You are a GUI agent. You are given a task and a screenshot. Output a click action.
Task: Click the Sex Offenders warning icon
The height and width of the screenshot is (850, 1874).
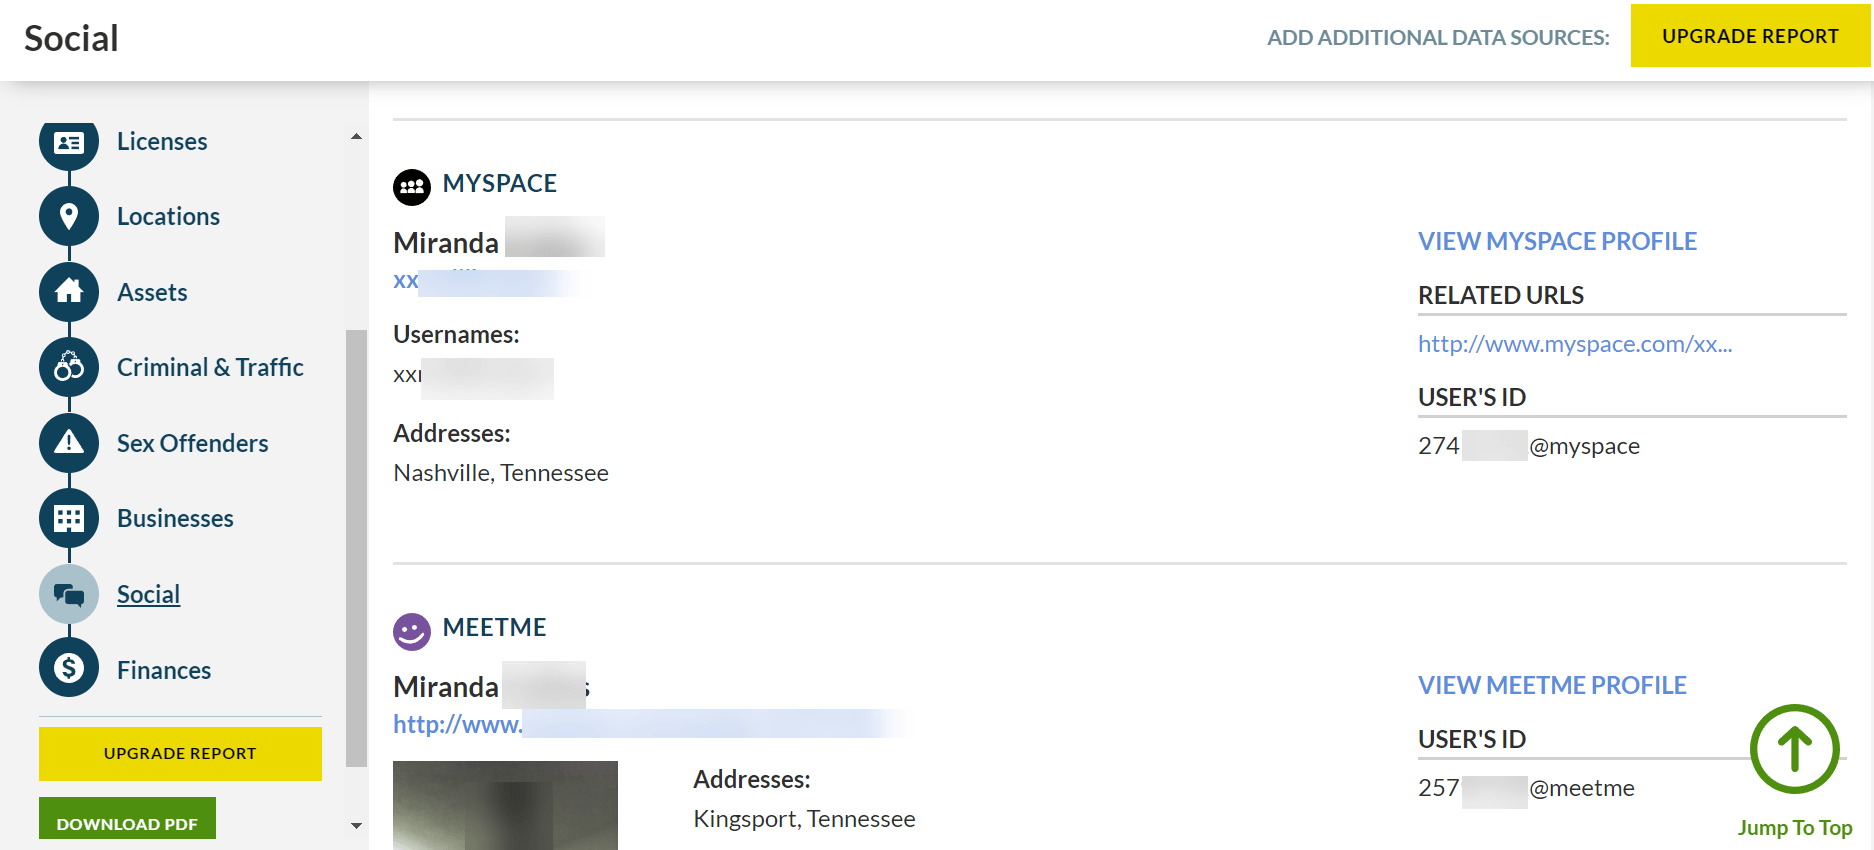pyautogui.click(x=69, y=443)
